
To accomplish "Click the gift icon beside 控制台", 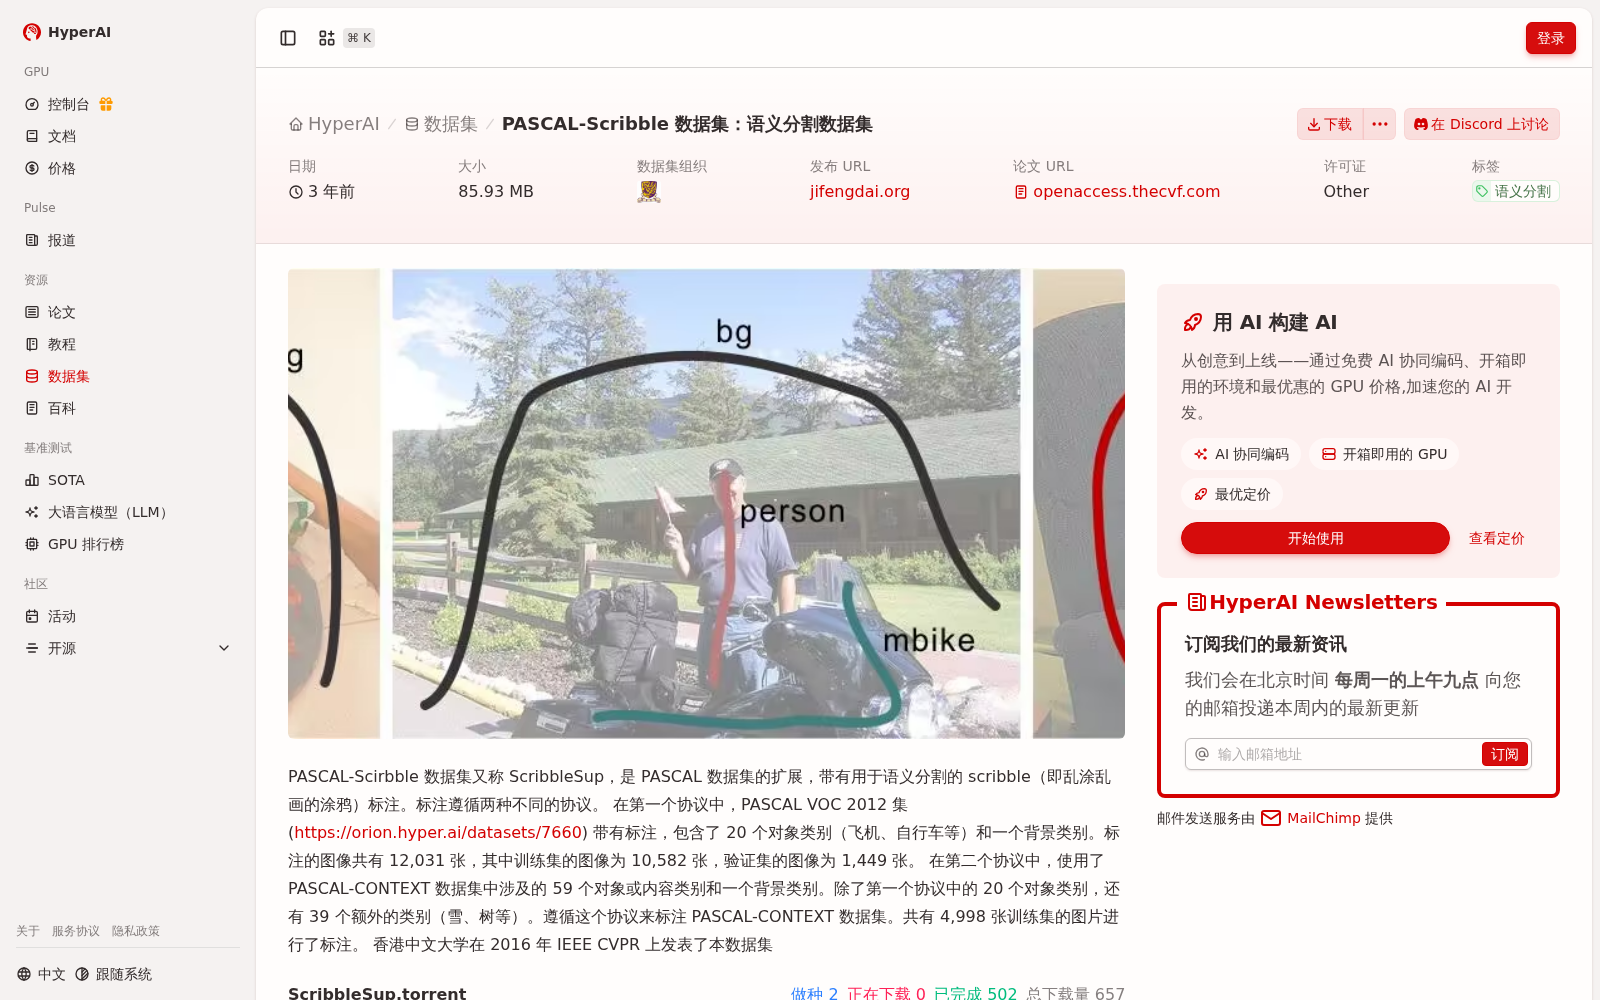I will pos(106,104).
